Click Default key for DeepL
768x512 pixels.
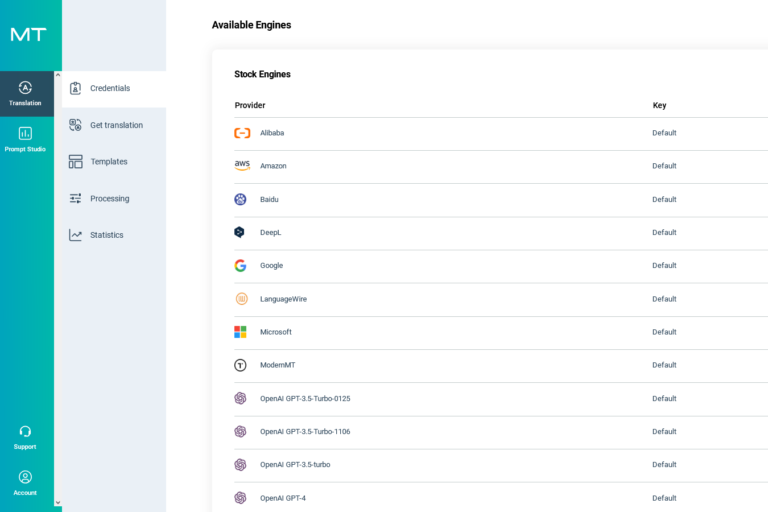pos(664,232)
